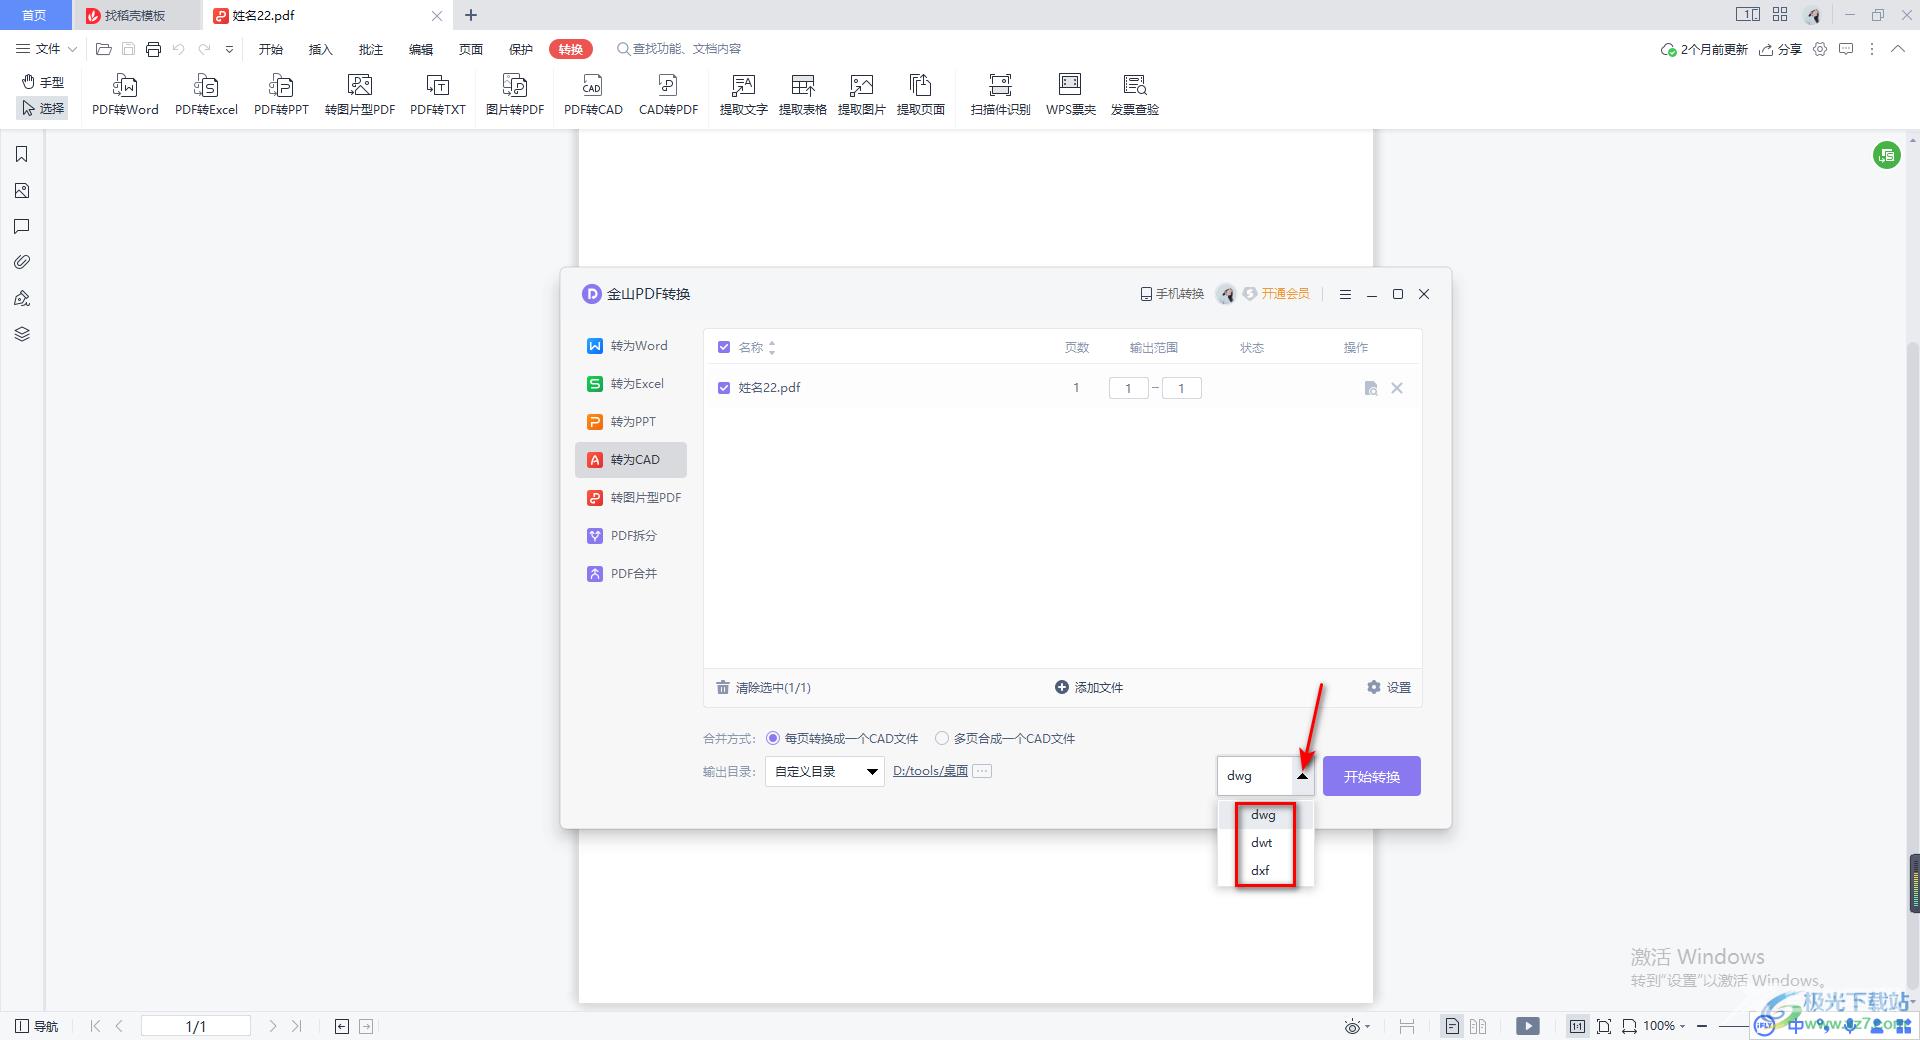
Task: Click the D:/tools/桌面 output path link
Action: pos(930,771)
